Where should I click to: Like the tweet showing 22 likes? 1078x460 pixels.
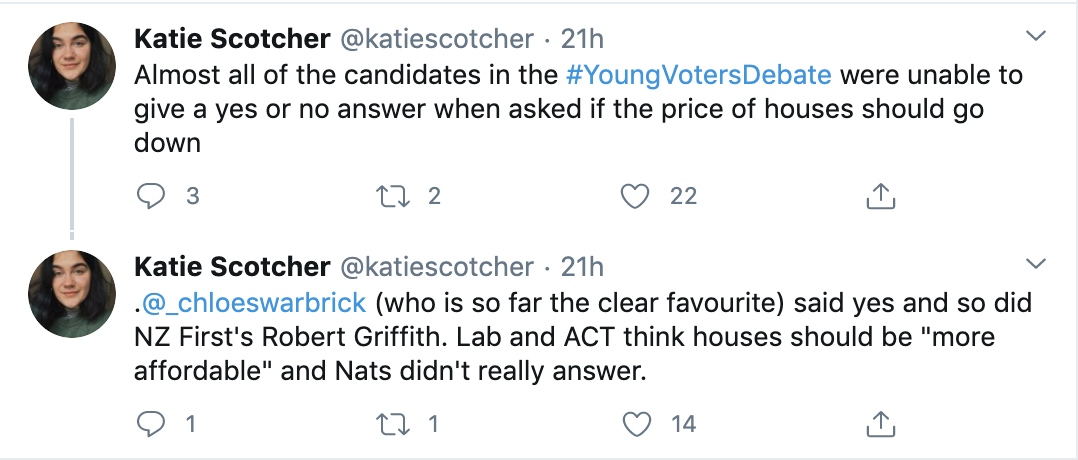pos(635,197)
